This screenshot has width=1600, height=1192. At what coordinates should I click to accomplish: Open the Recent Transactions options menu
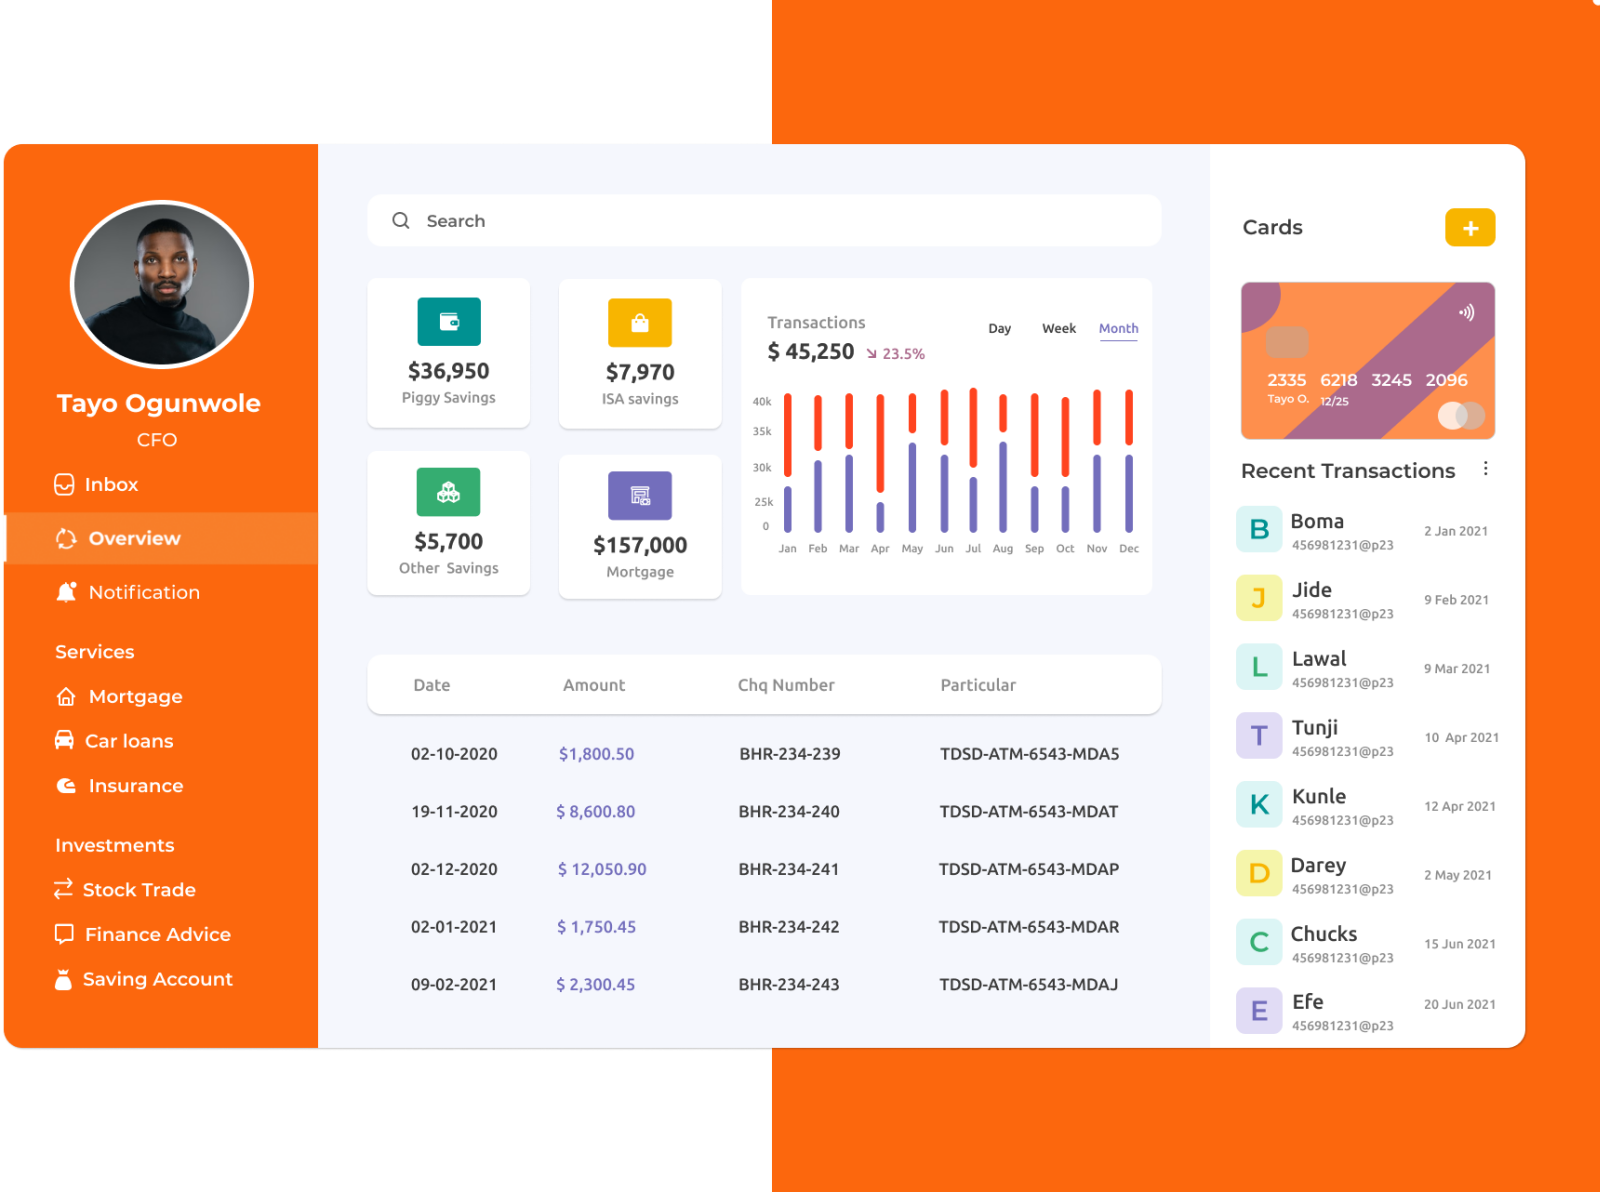click(1486, 469)
